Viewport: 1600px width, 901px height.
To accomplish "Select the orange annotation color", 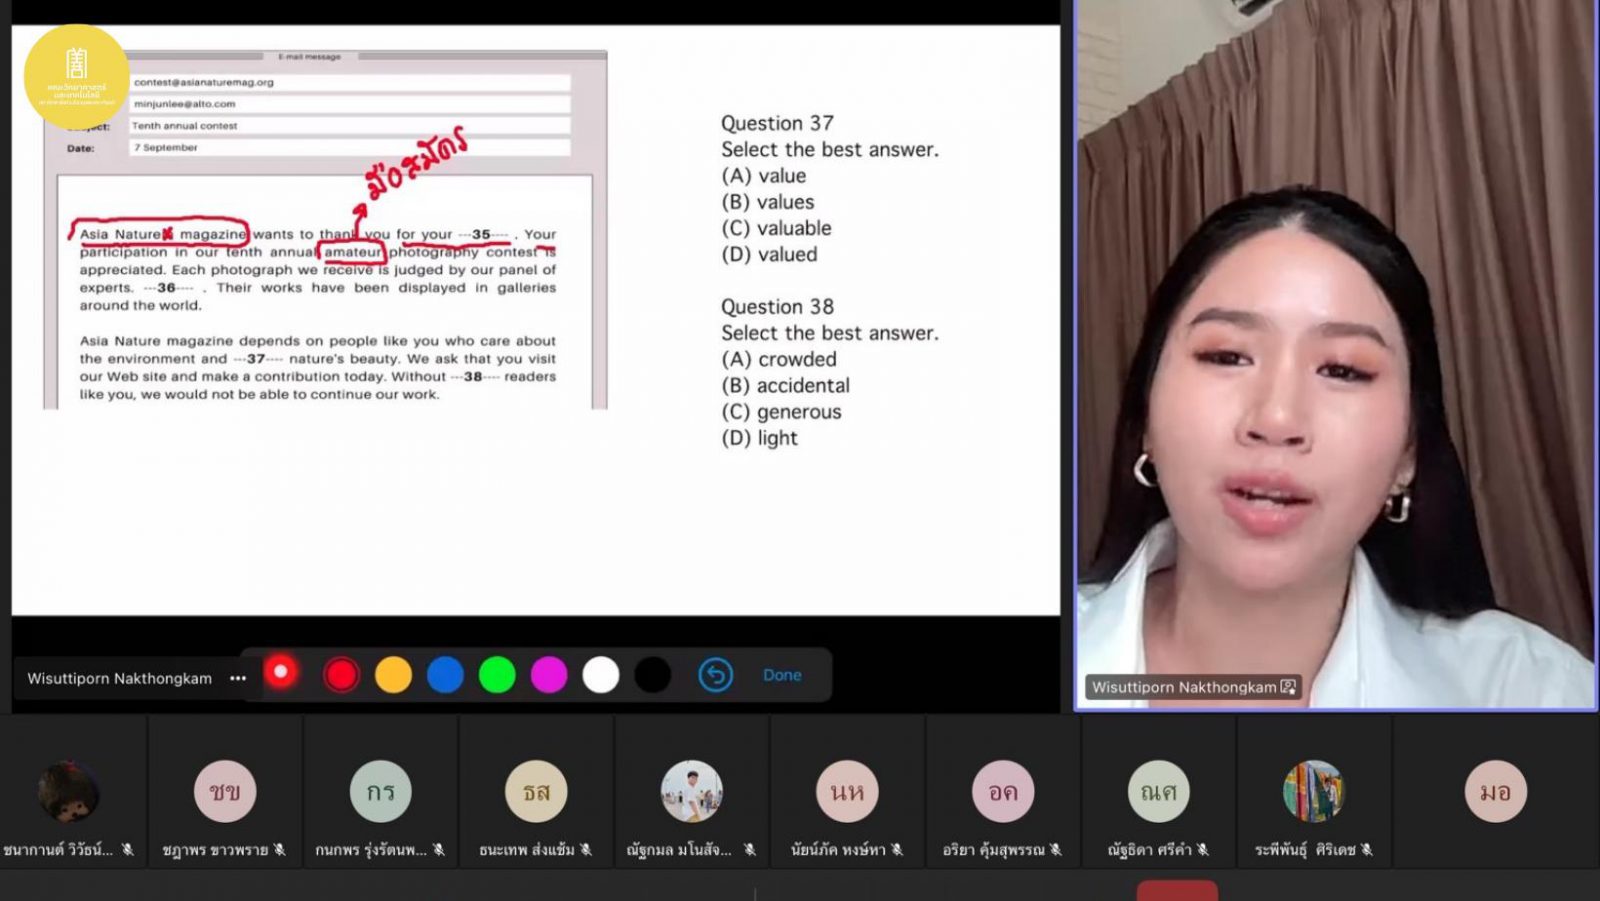I will [393, 675].
